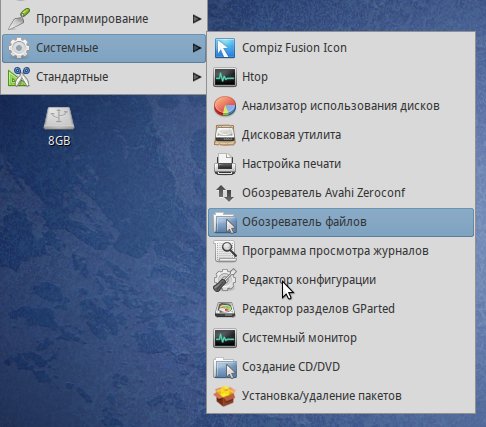The image size is (486, 427).
Task: Expand the Системные submenu arrow
Action: pyautogui.click(x=197, y=48)
